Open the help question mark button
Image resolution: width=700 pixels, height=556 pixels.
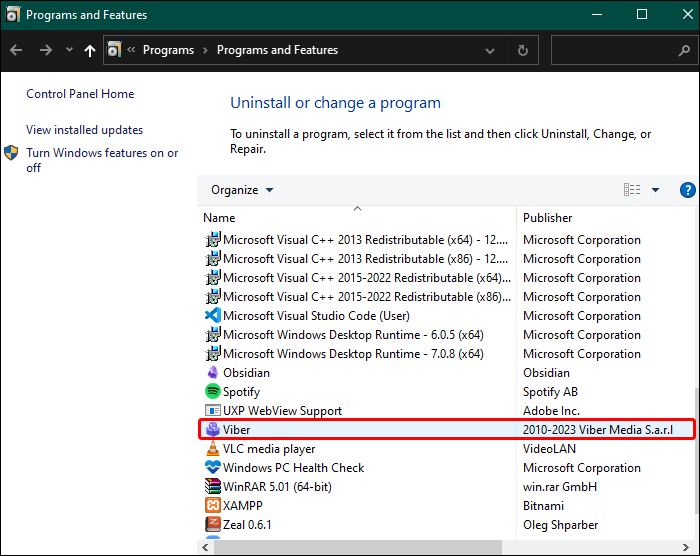coord(687,190)
